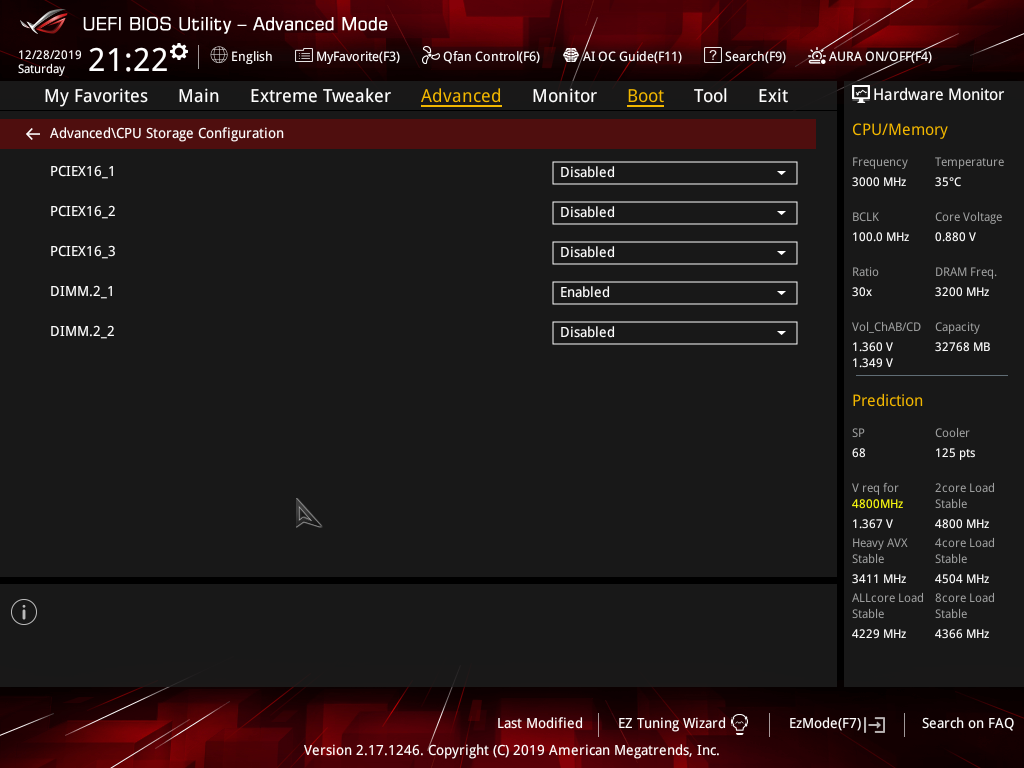
Task: Open Search on FAQ
Action: point(967,724)
